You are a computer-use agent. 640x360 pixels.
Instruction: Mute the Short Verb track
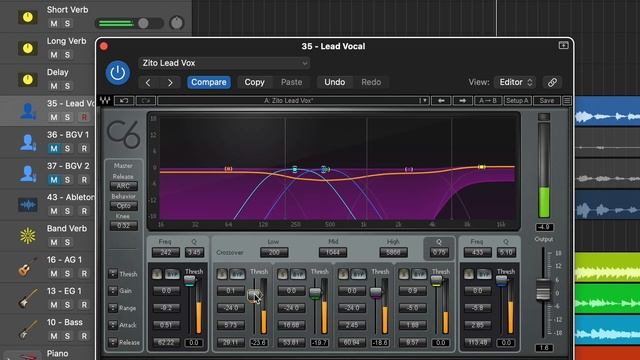[x=53, y=23]
